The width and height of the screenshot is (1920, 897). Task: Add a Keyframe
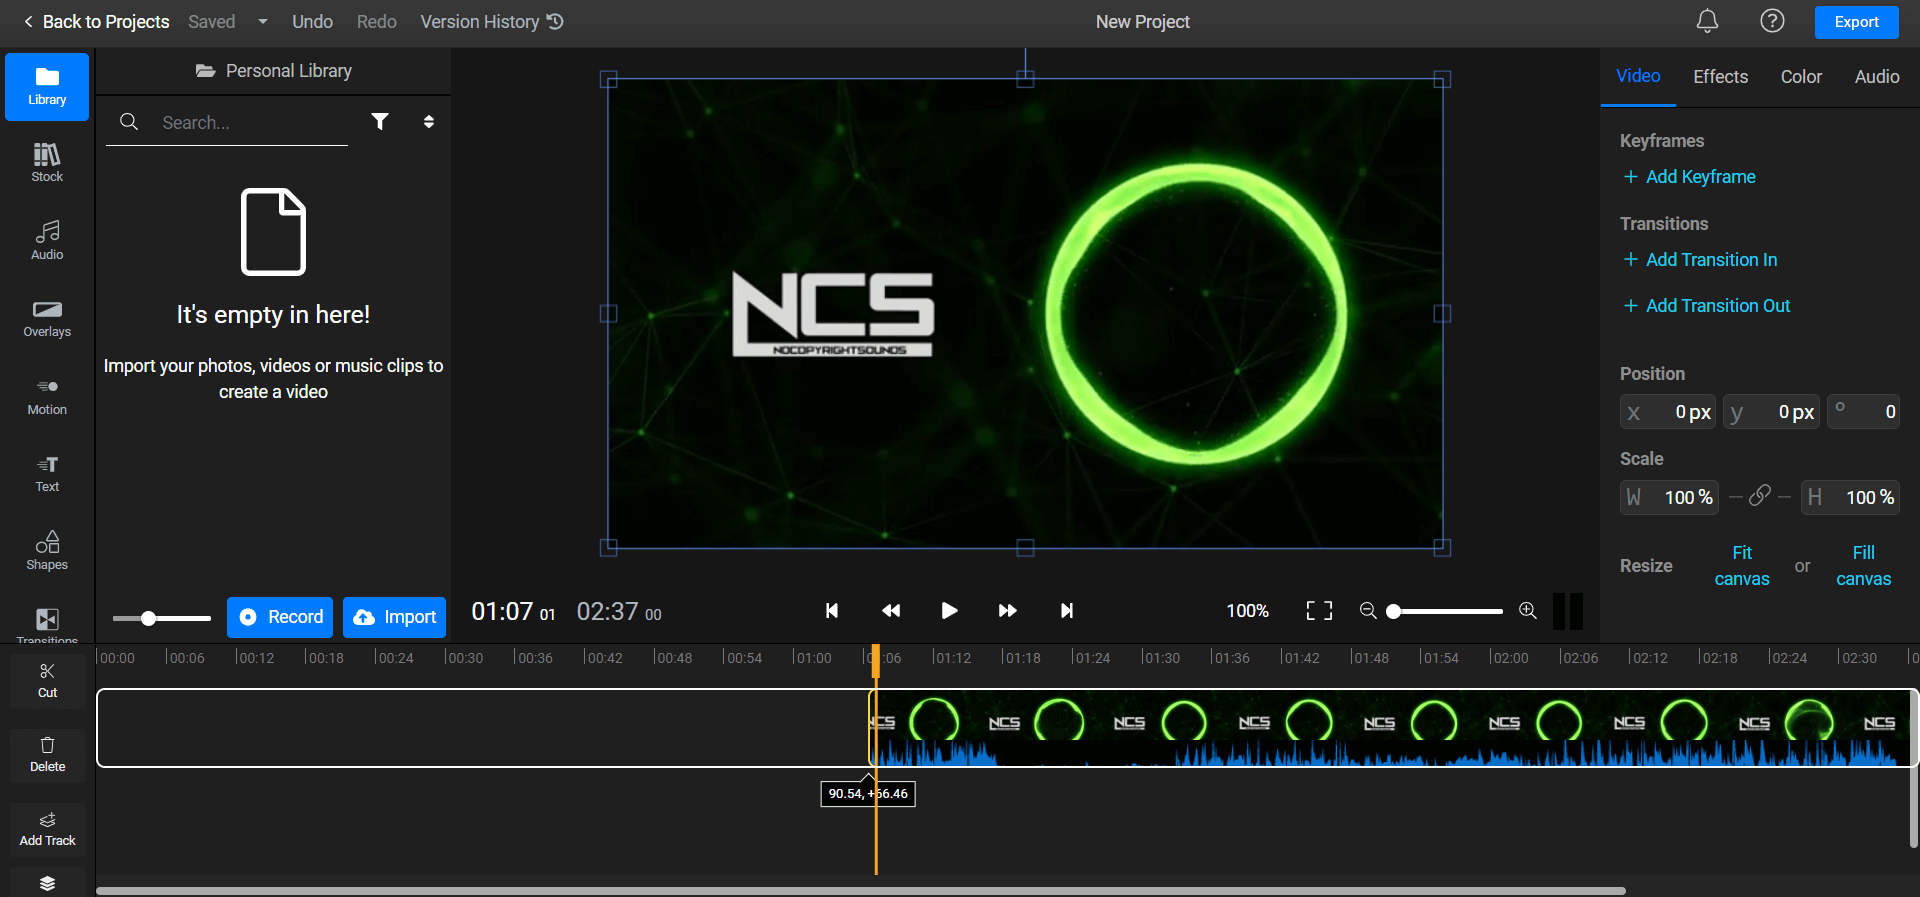click(x=1689, y=177)
